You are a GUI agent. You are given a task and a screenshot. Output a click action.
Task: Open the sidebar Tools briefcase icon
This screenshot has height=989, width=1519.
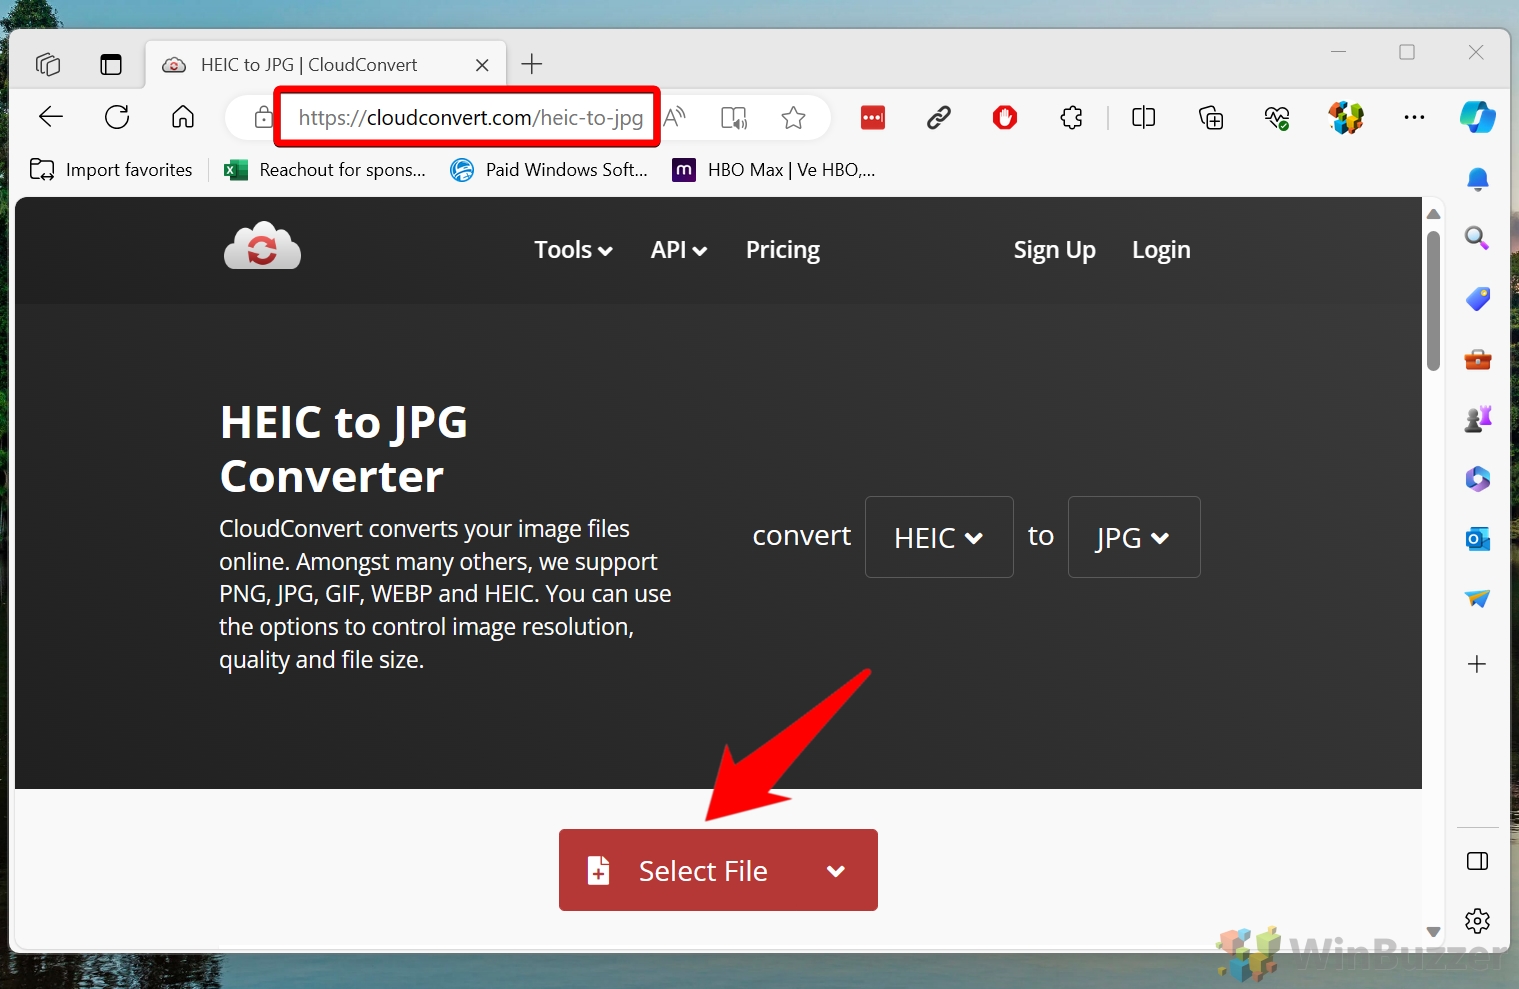pos(1477,358)
